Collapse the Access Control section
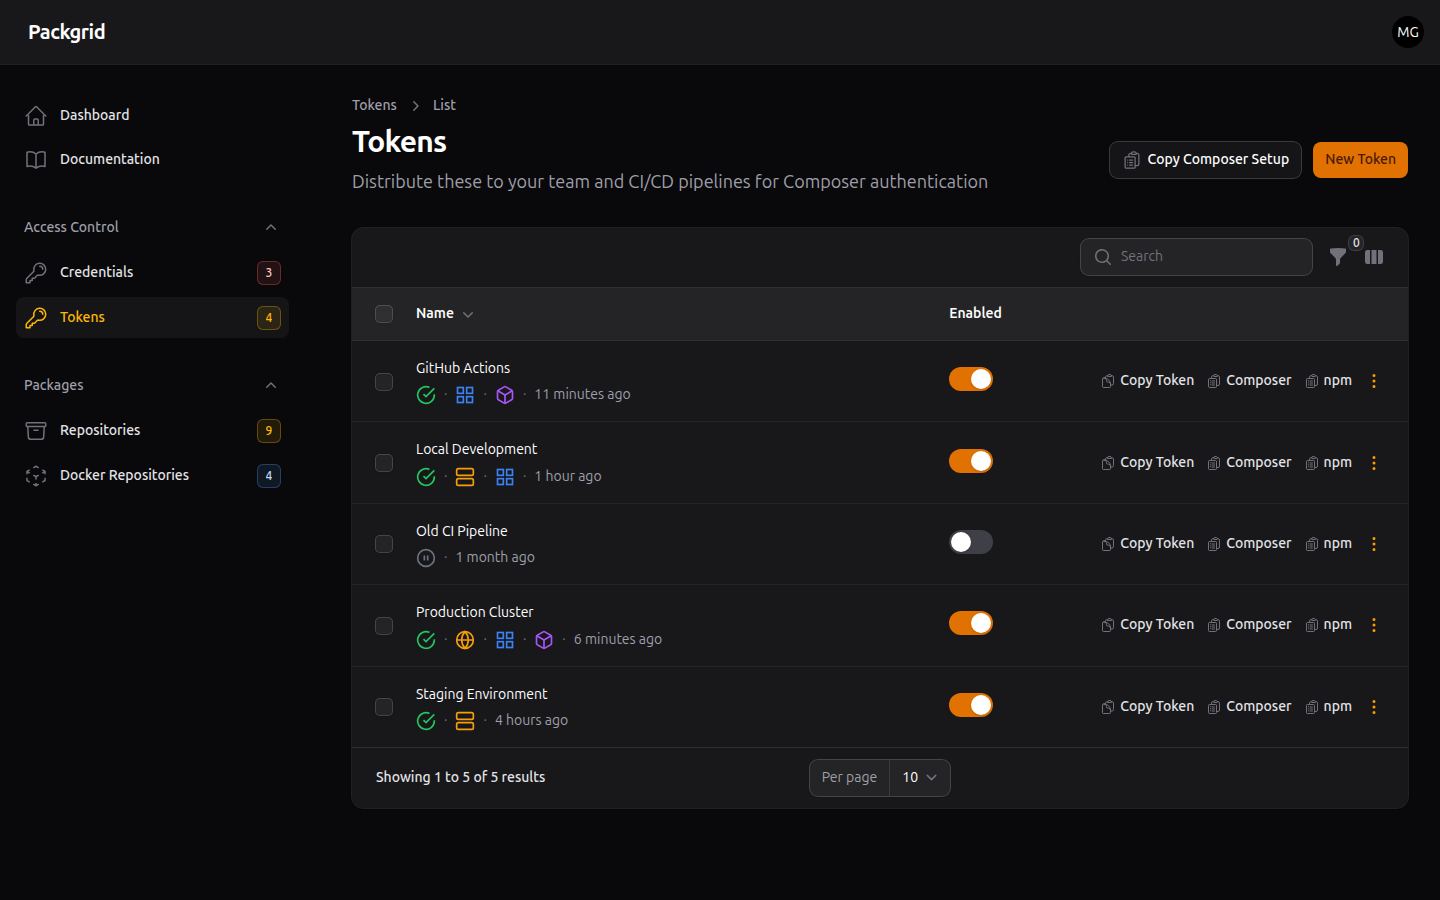The height and width of the screenshot is (900, 1440). point(270,227)
